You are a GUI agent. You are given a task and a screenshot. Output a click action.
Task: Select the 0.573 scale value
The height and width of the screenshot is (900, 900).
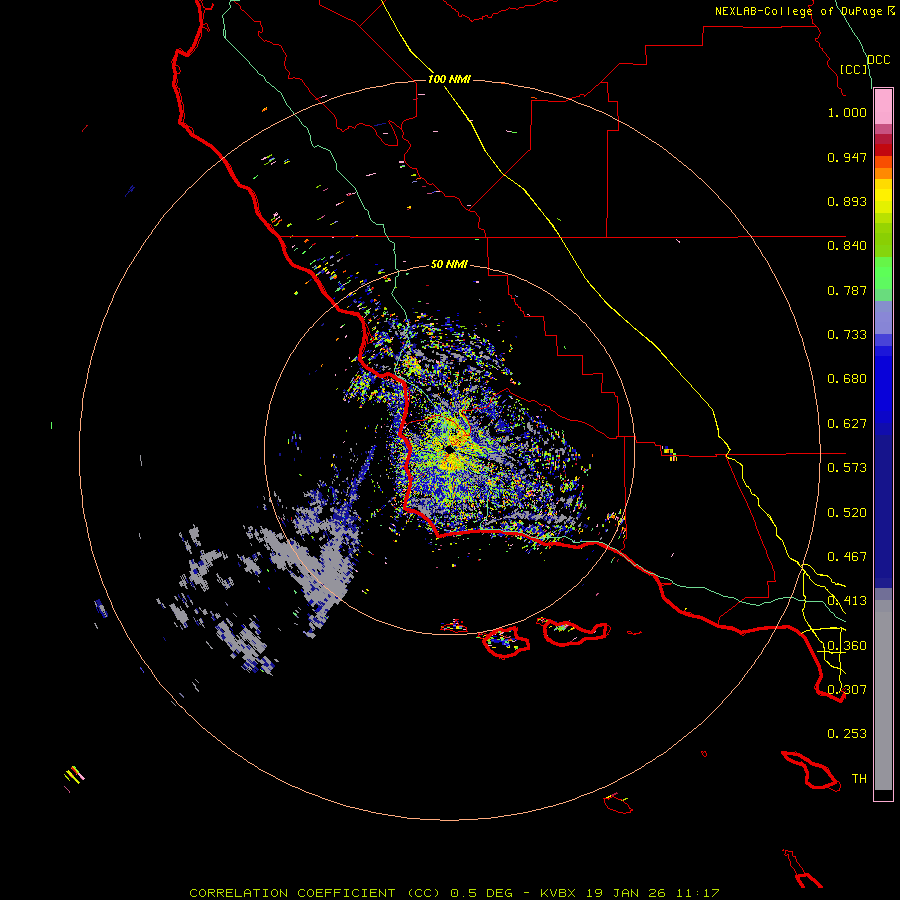click(x=847, y=468)
